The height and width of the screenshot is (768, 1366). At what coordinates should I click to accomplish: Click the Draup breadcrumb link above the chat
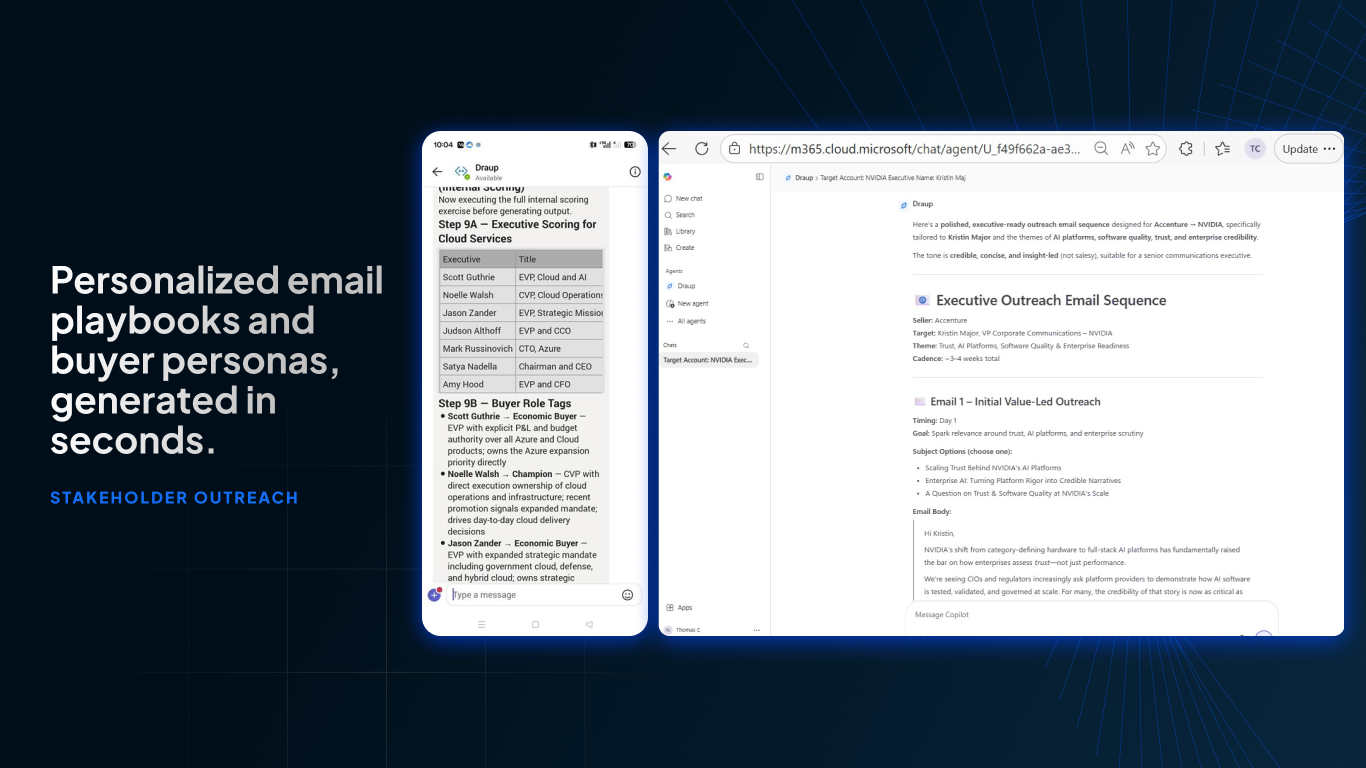pyautogui.click(x=804, y=177)
